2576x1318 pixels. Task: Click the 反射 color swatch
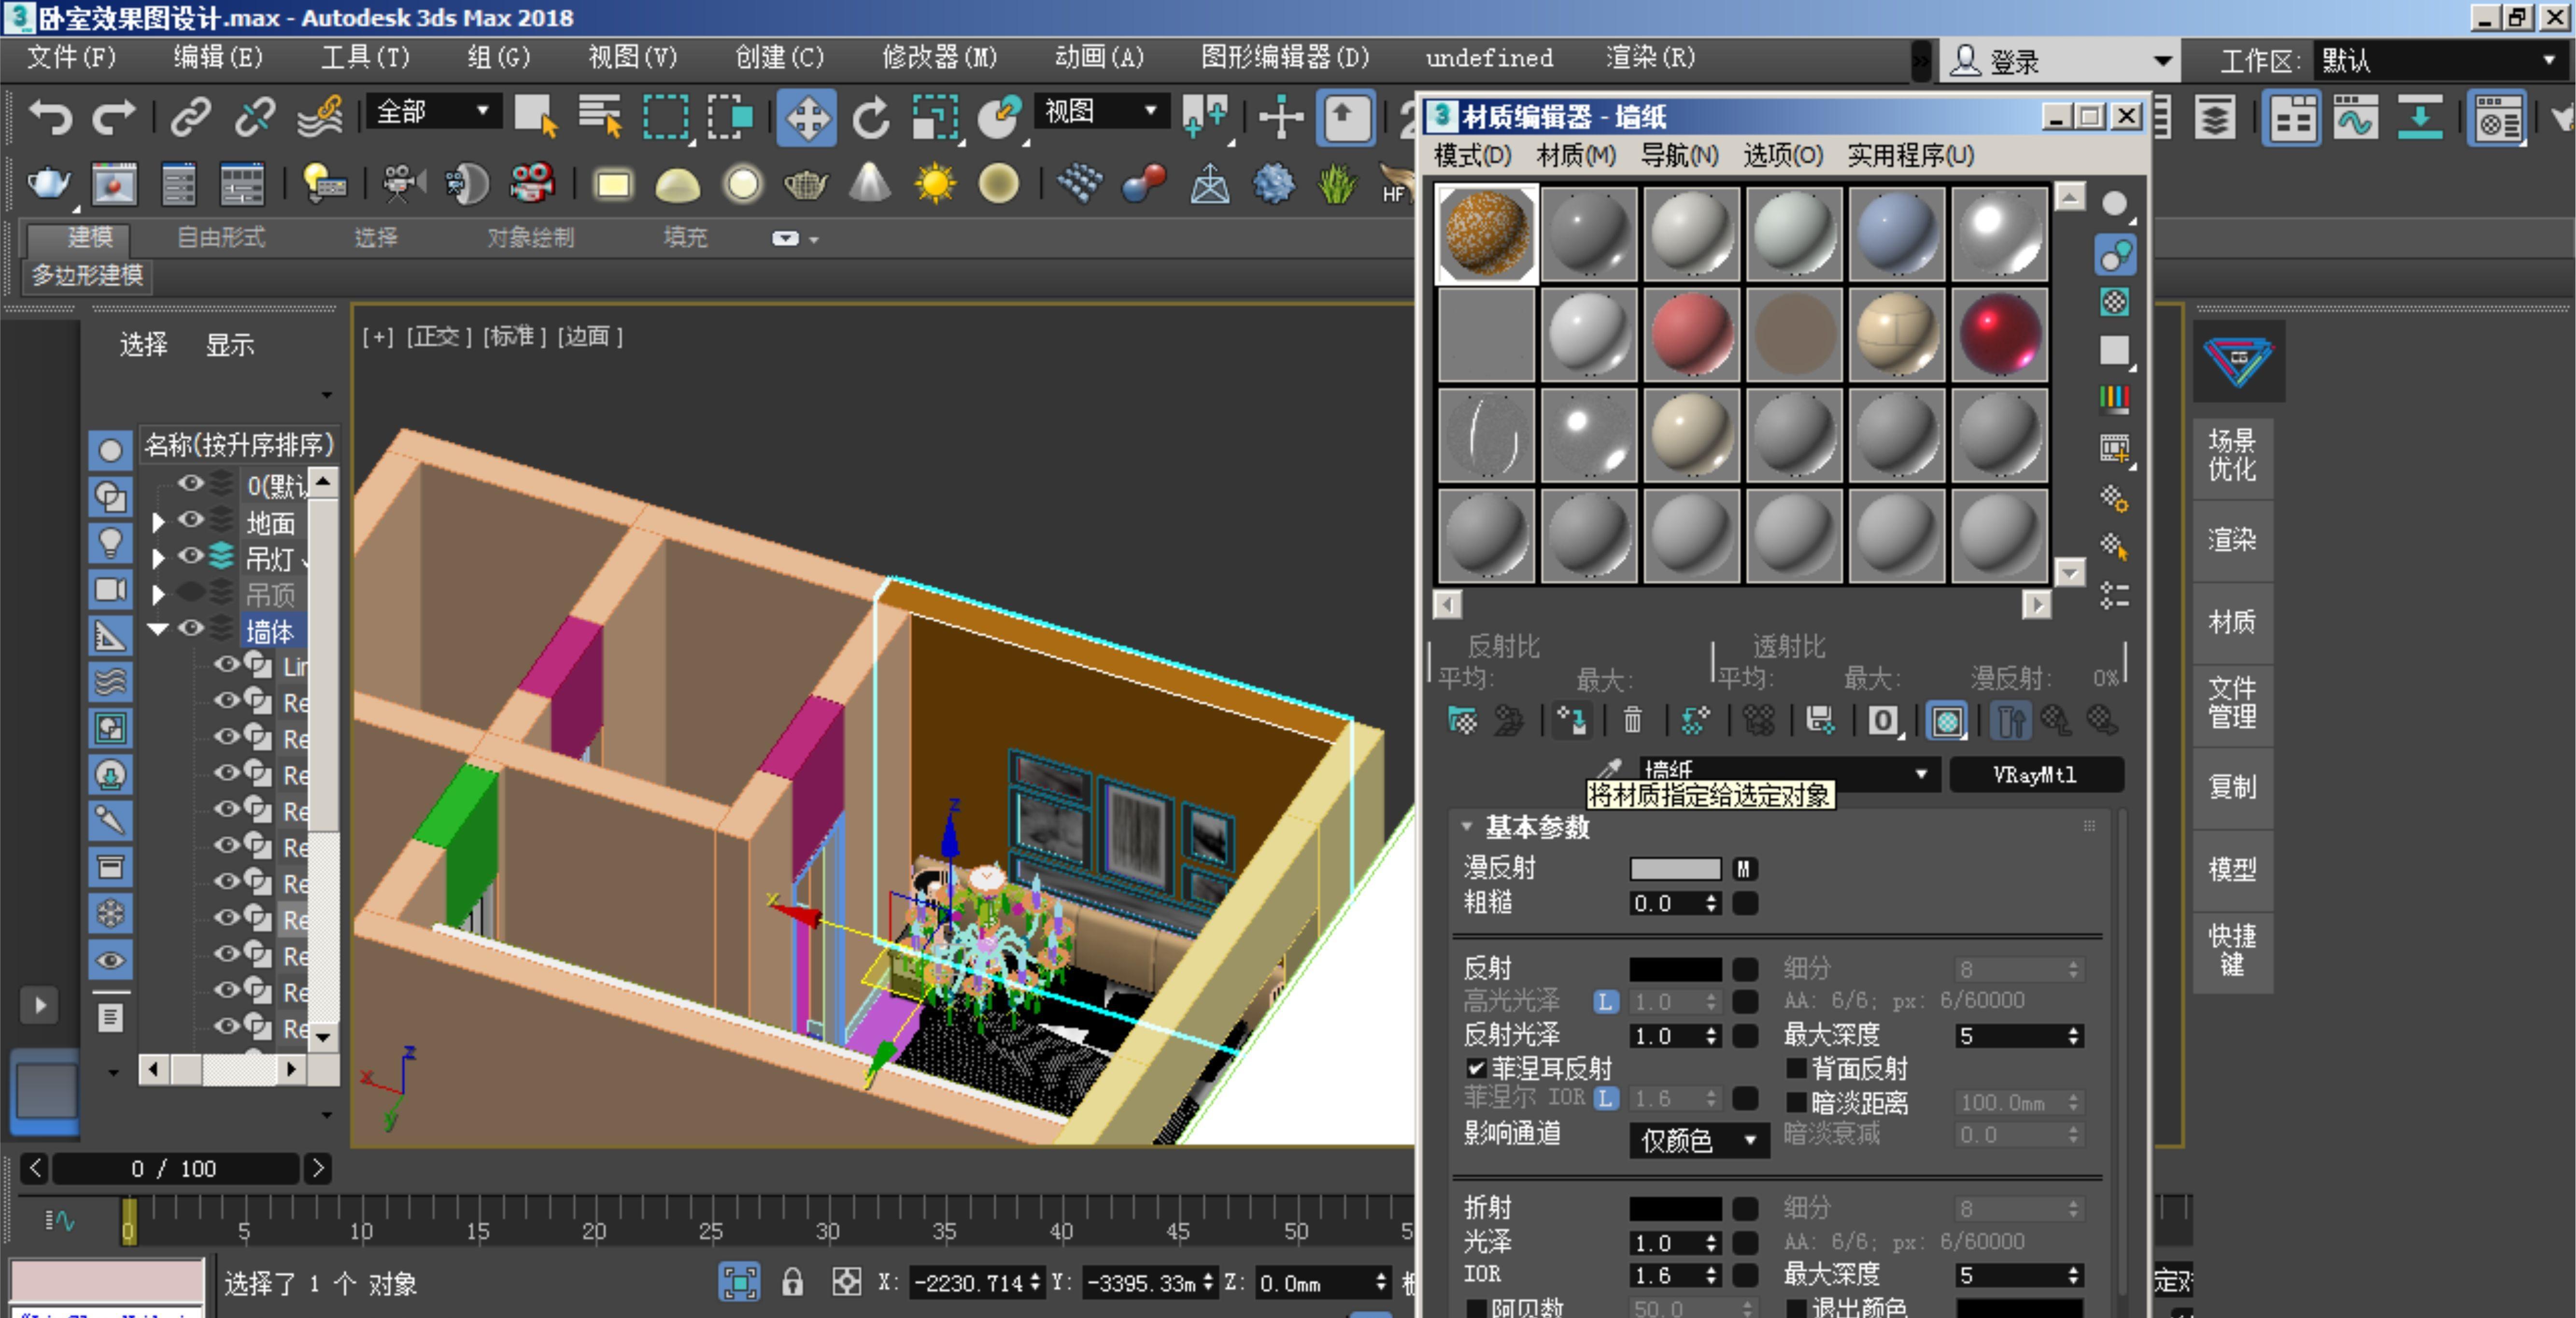pyautogui.click(x=1675, y=968)
